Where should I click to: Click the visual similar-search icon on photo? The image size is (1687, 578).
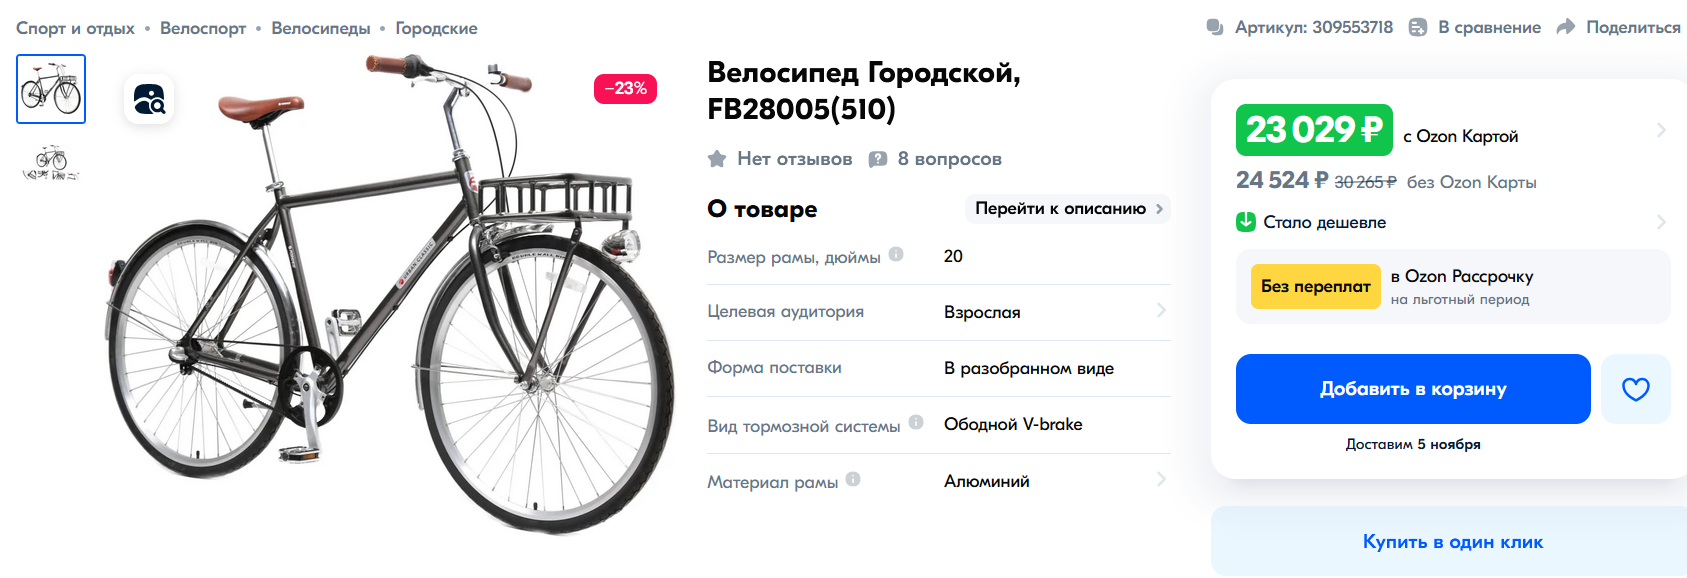click(149, 100)
